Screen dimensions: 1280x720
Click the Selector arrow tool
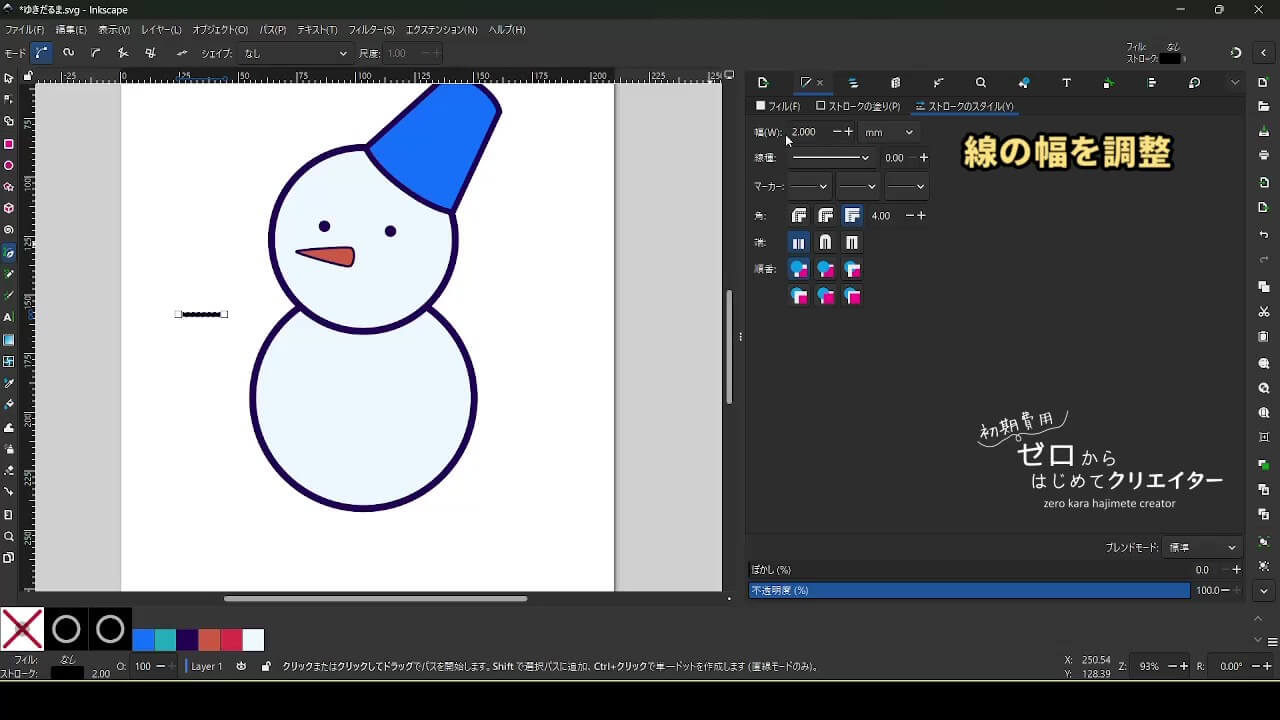pos(9,78)
